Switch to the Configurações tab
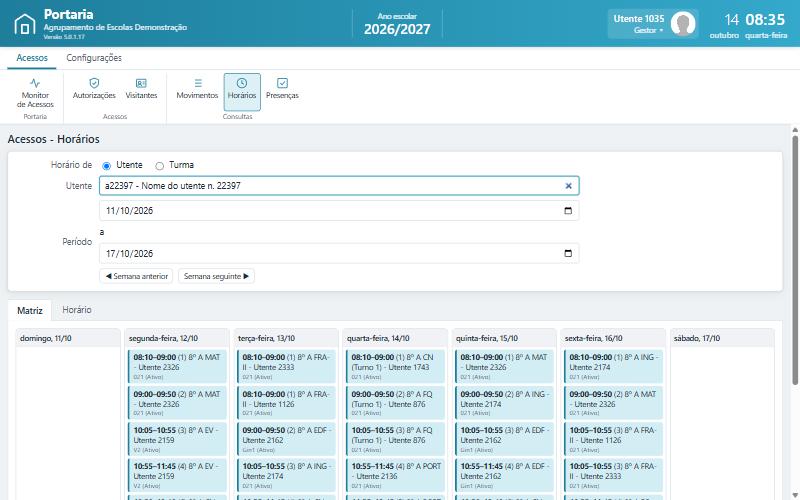 [94, 58]
